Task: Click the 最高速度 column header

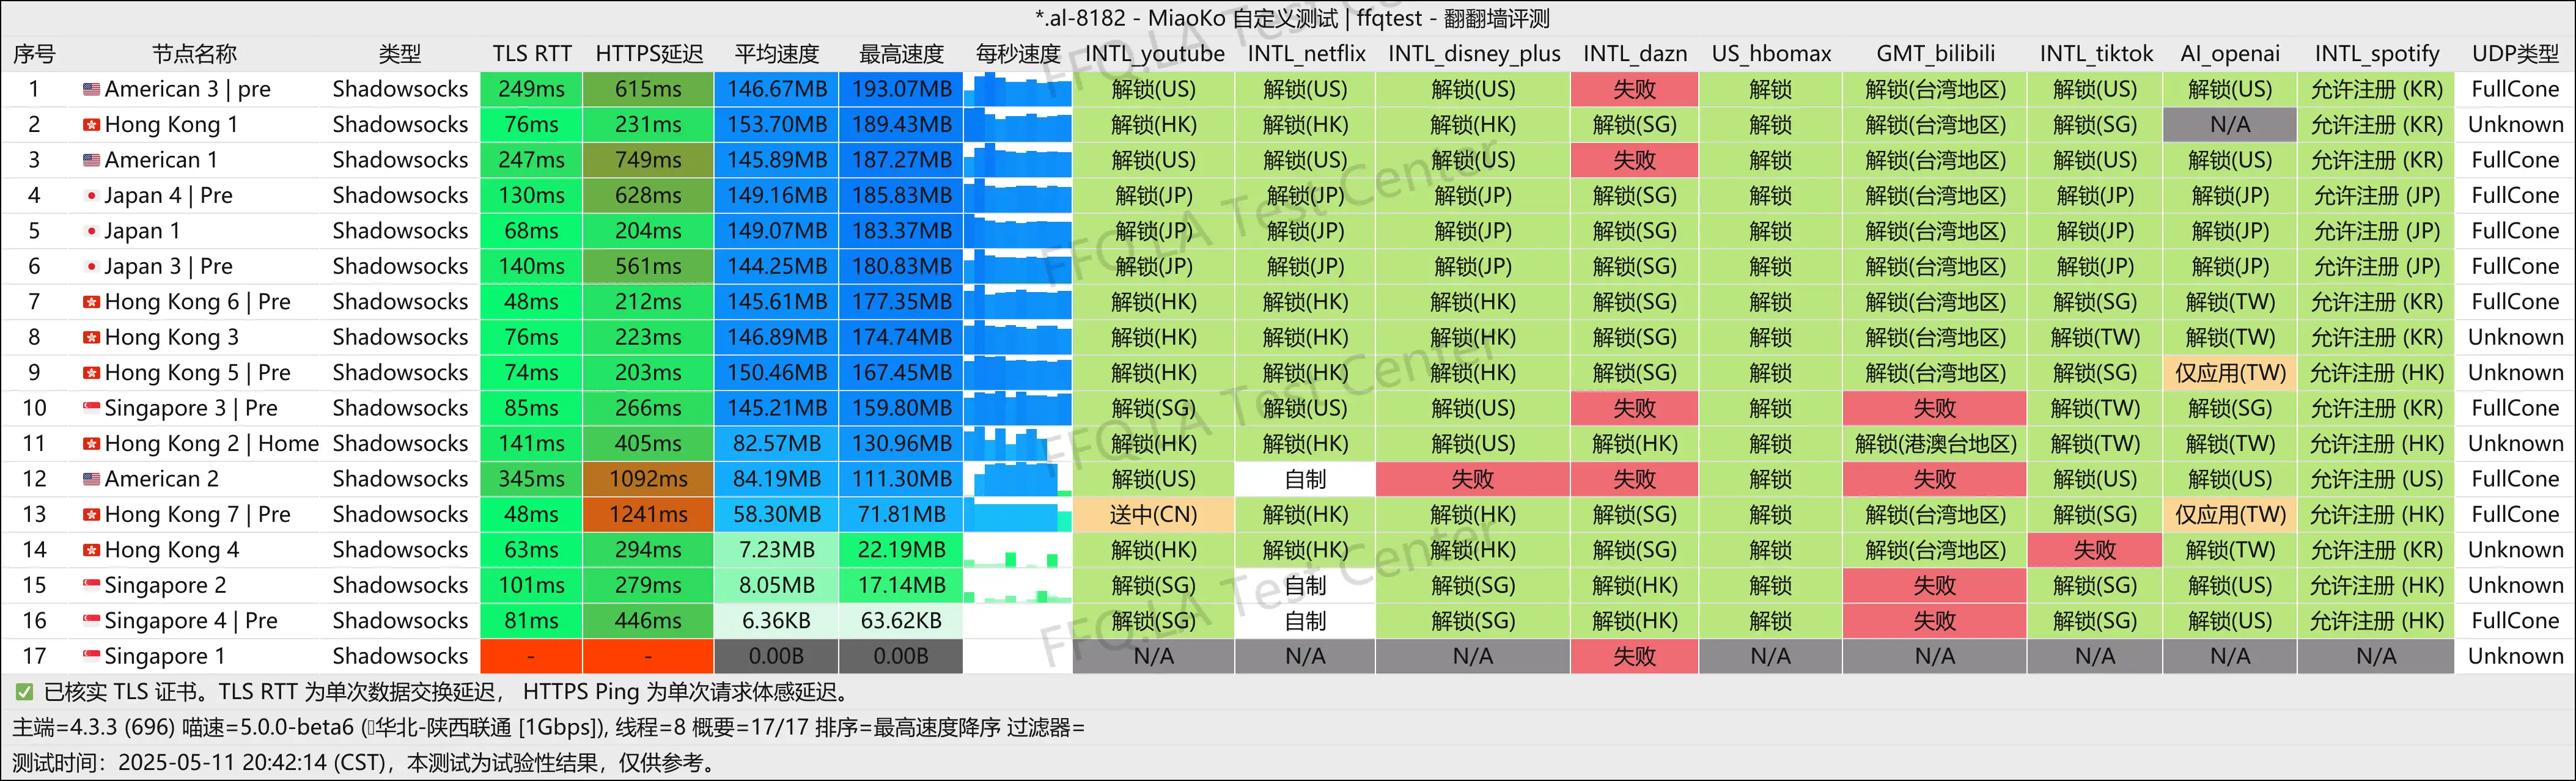Action: tap(901, 54)
